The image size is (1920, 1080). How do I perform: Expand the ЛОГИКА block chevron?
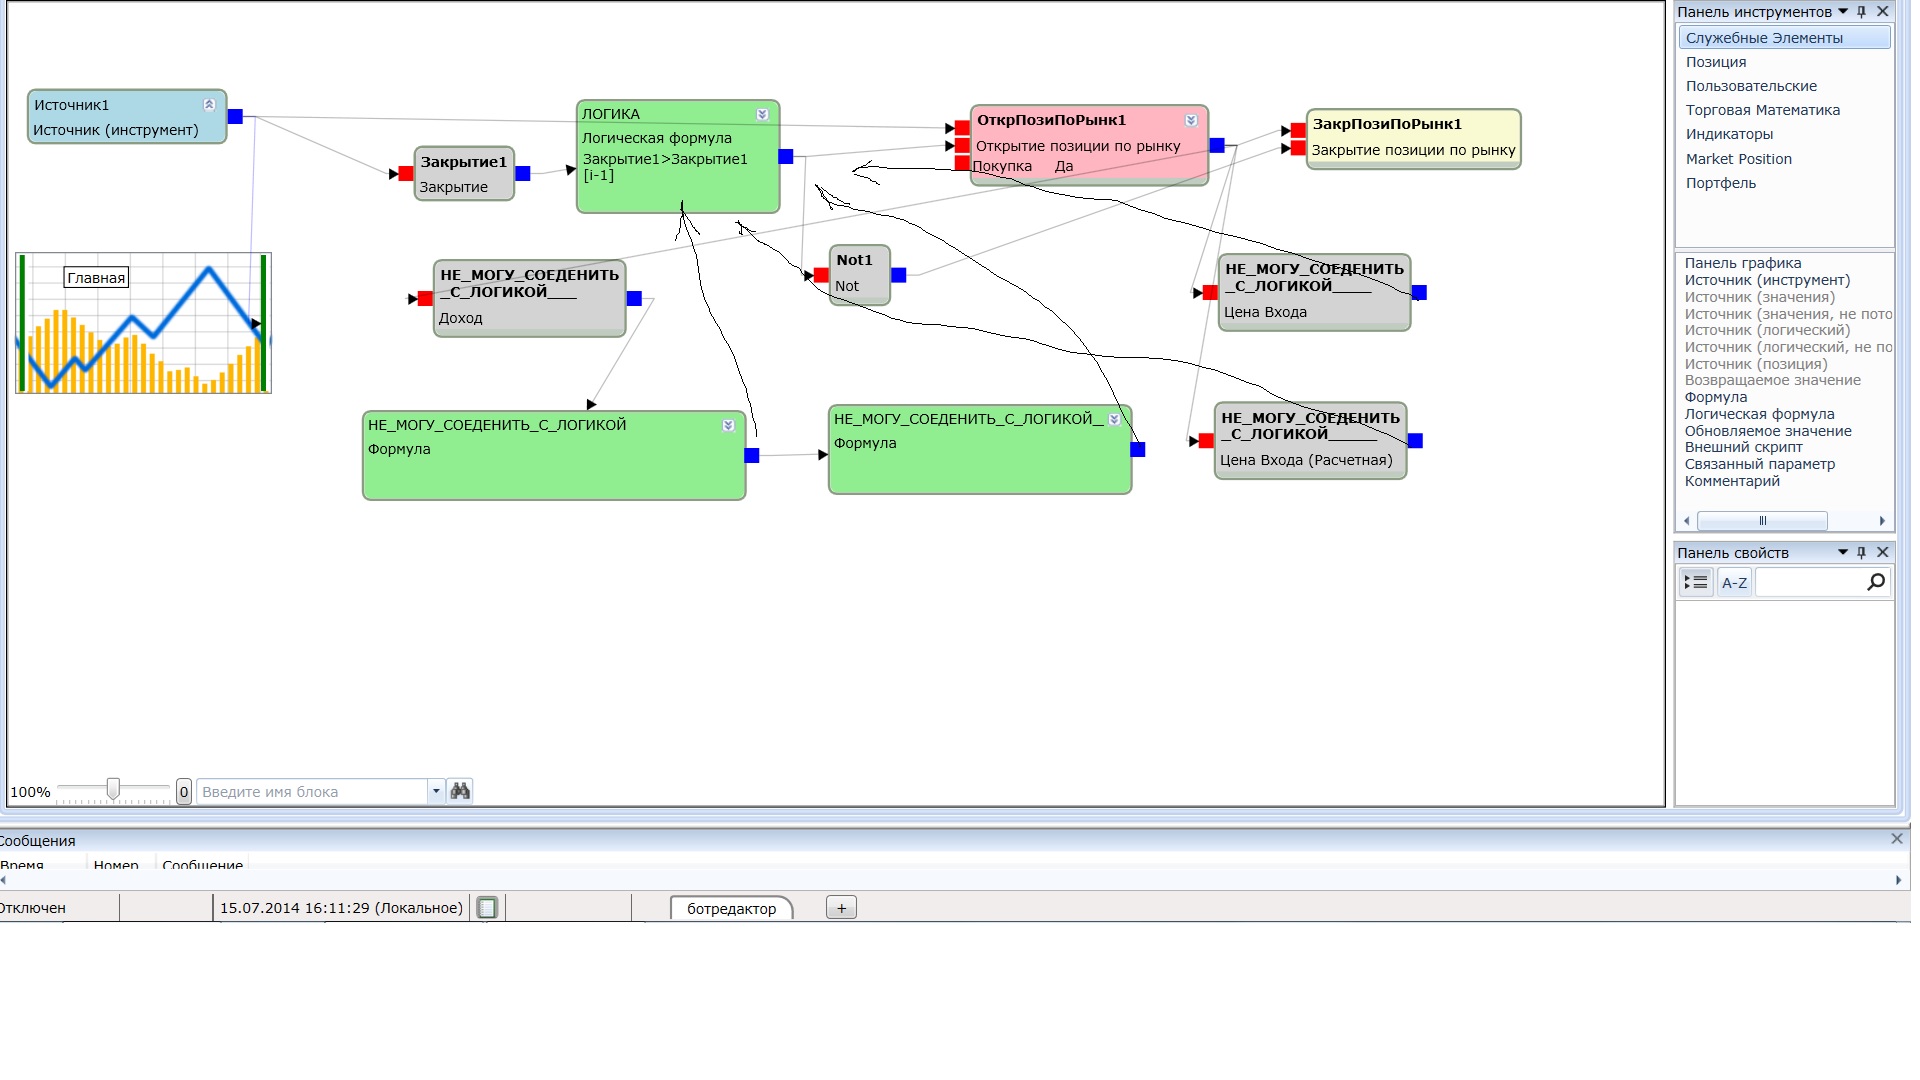click(762, 115)
